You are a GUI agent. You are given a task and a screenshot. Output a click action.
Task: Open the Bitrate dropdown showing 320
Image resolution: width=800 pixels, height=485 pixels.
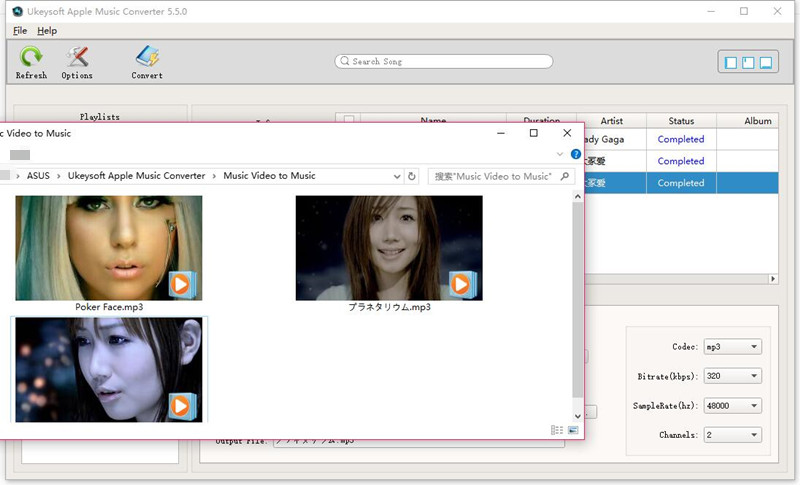tap(733, 376)
